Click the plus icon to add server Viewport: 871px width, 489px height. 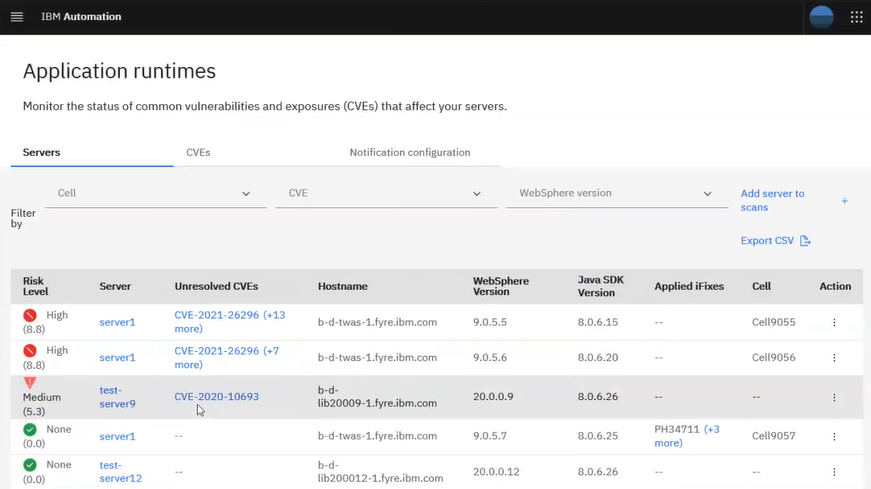pyautogui.click(x=844, y=201)
